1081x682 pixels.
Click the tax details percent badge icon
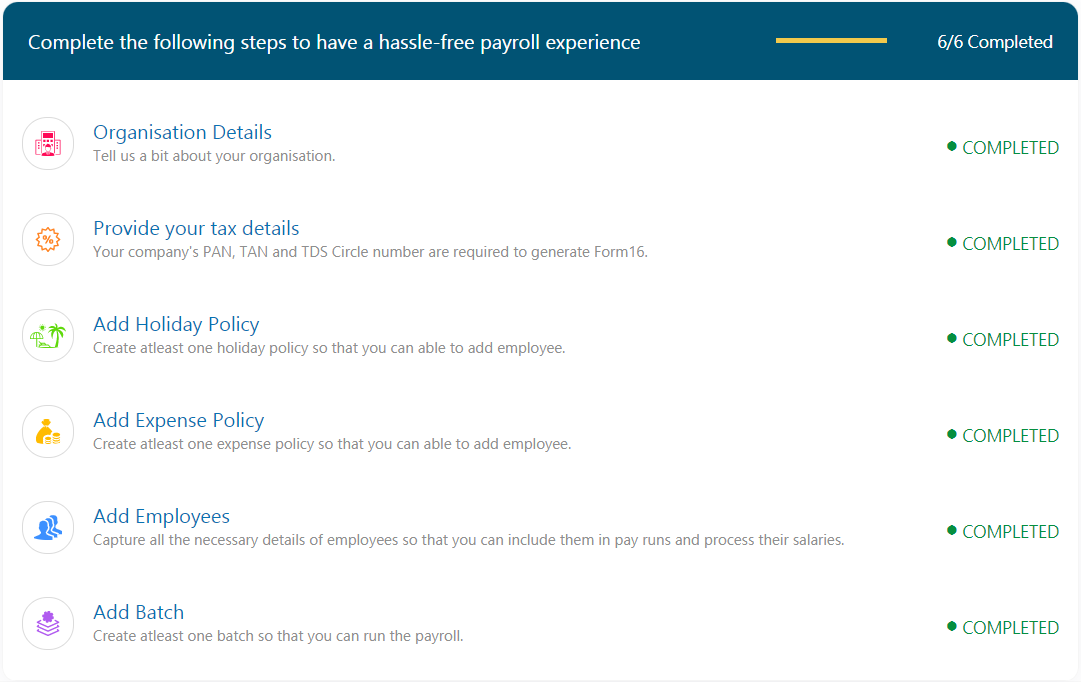[x=48, y=239]
